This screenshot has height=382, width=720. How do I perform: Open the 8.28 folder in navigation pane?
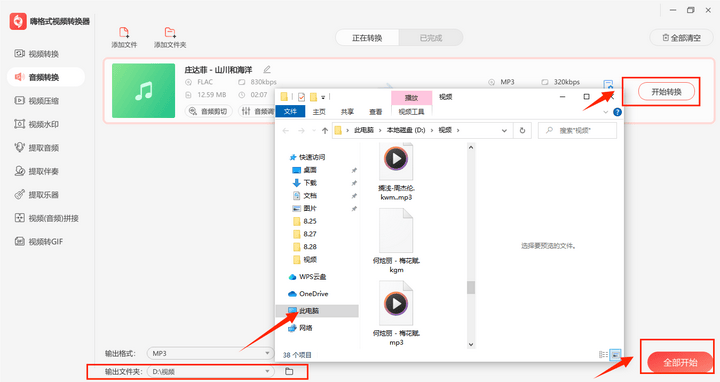(305, 247)
